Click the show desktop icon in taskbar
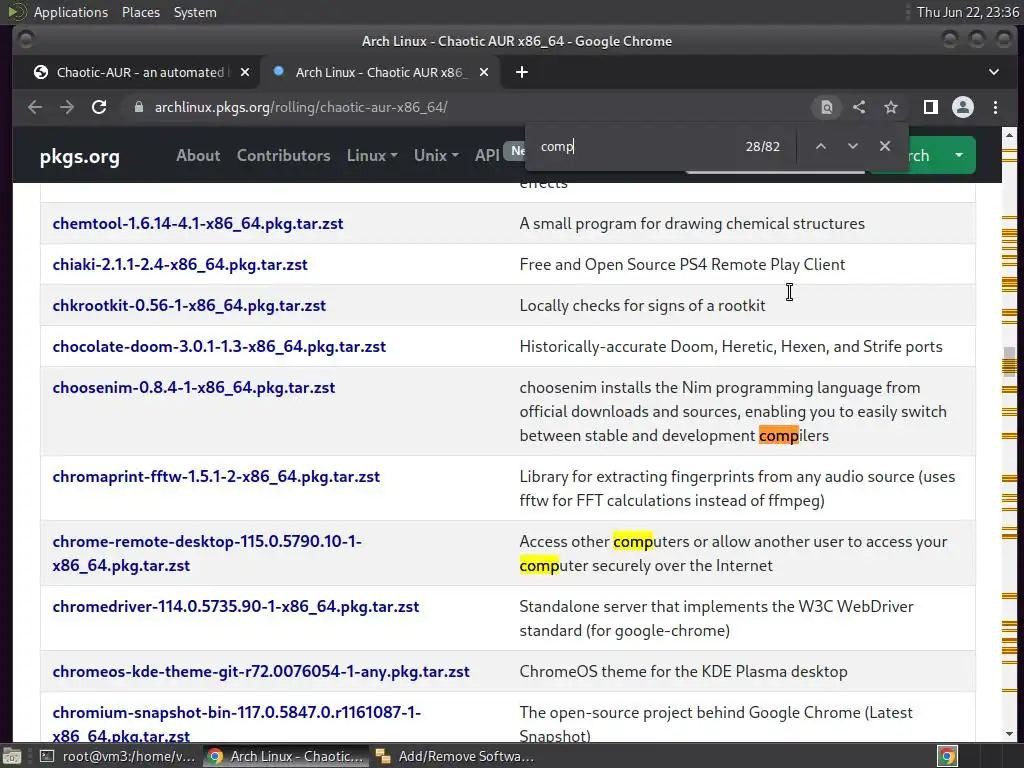1024x768 pixels. point(12,756)
